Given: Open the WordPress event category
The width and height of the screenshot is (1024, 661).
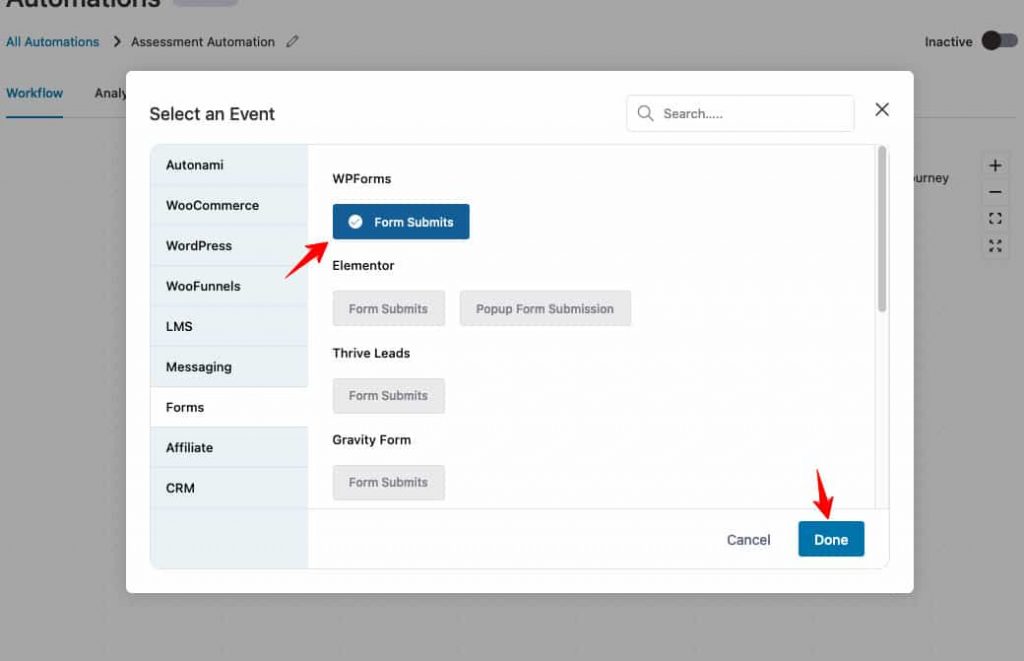Looking at the screenshot, I should point(229,246).
